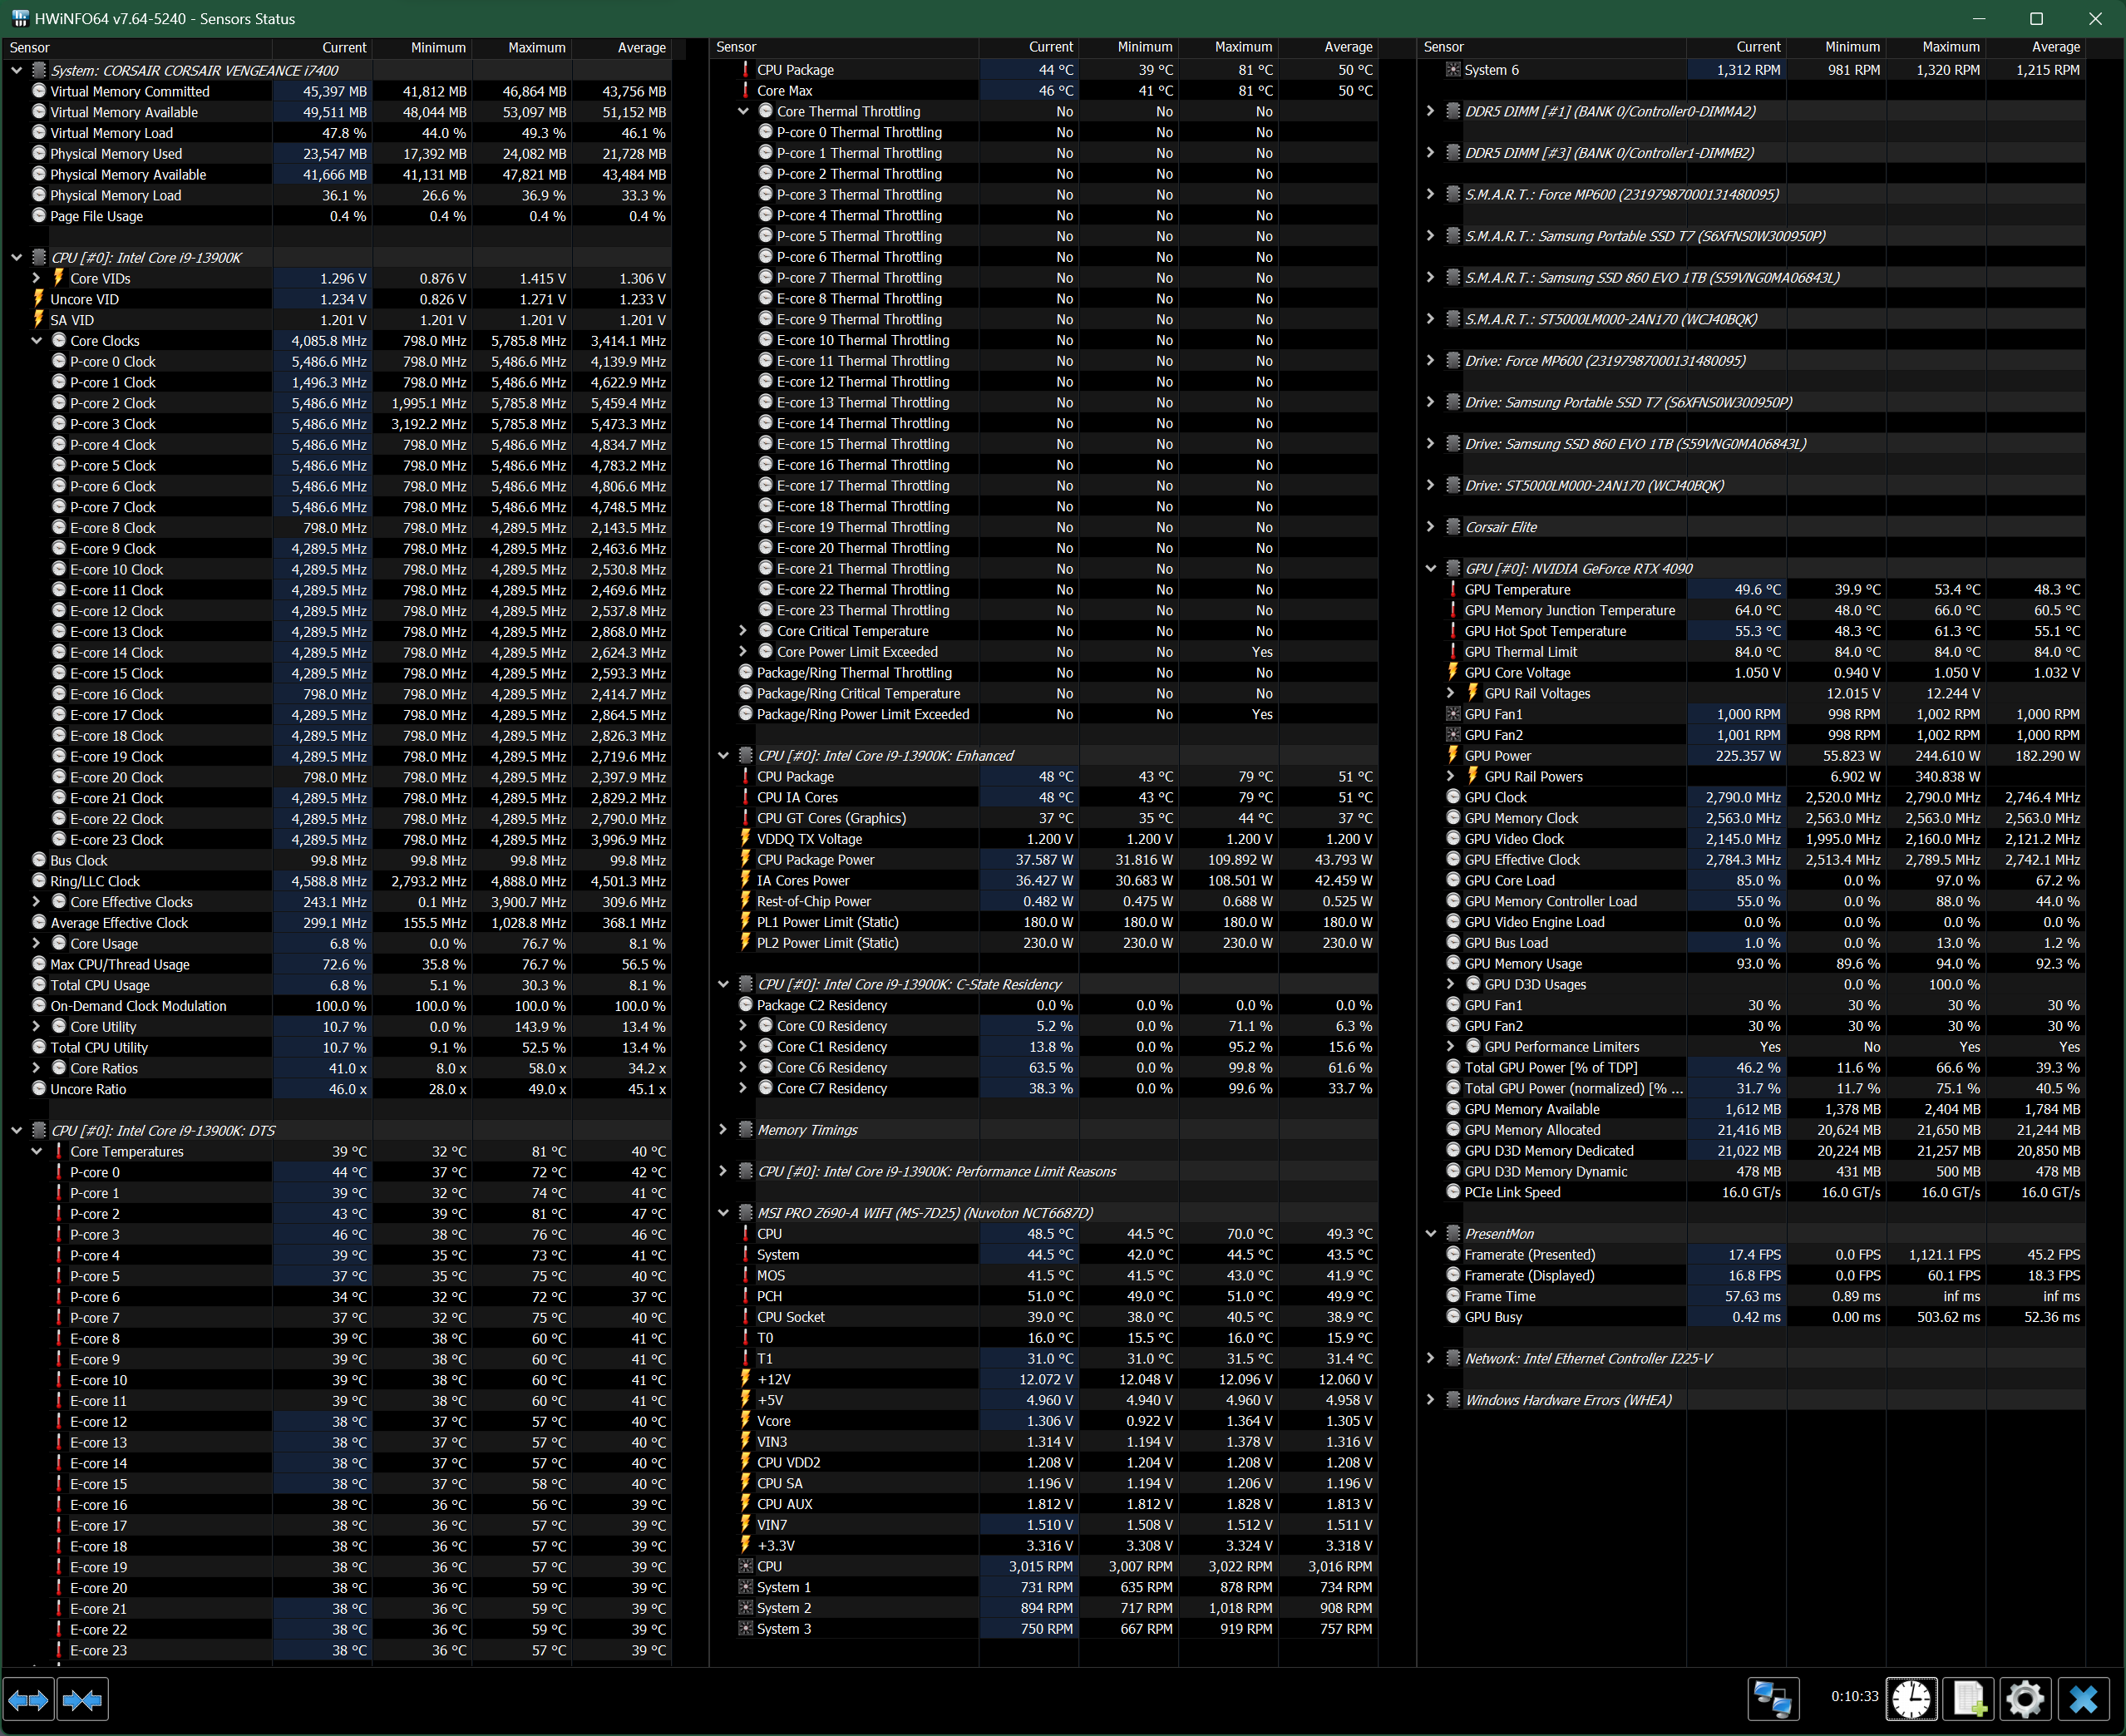Start logging with the document-plus icon
The height and width of the screenshot is (1736, 2126).
[x=1968, y=1699]
